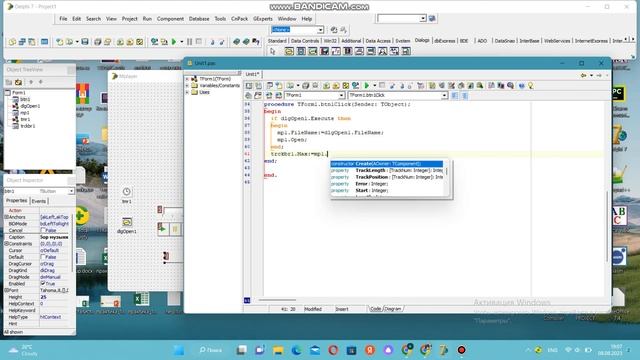Switch to Additional component palette tab
Image resolution: width=640 pixels, height=360 pixels.
(x=351, y=41)
